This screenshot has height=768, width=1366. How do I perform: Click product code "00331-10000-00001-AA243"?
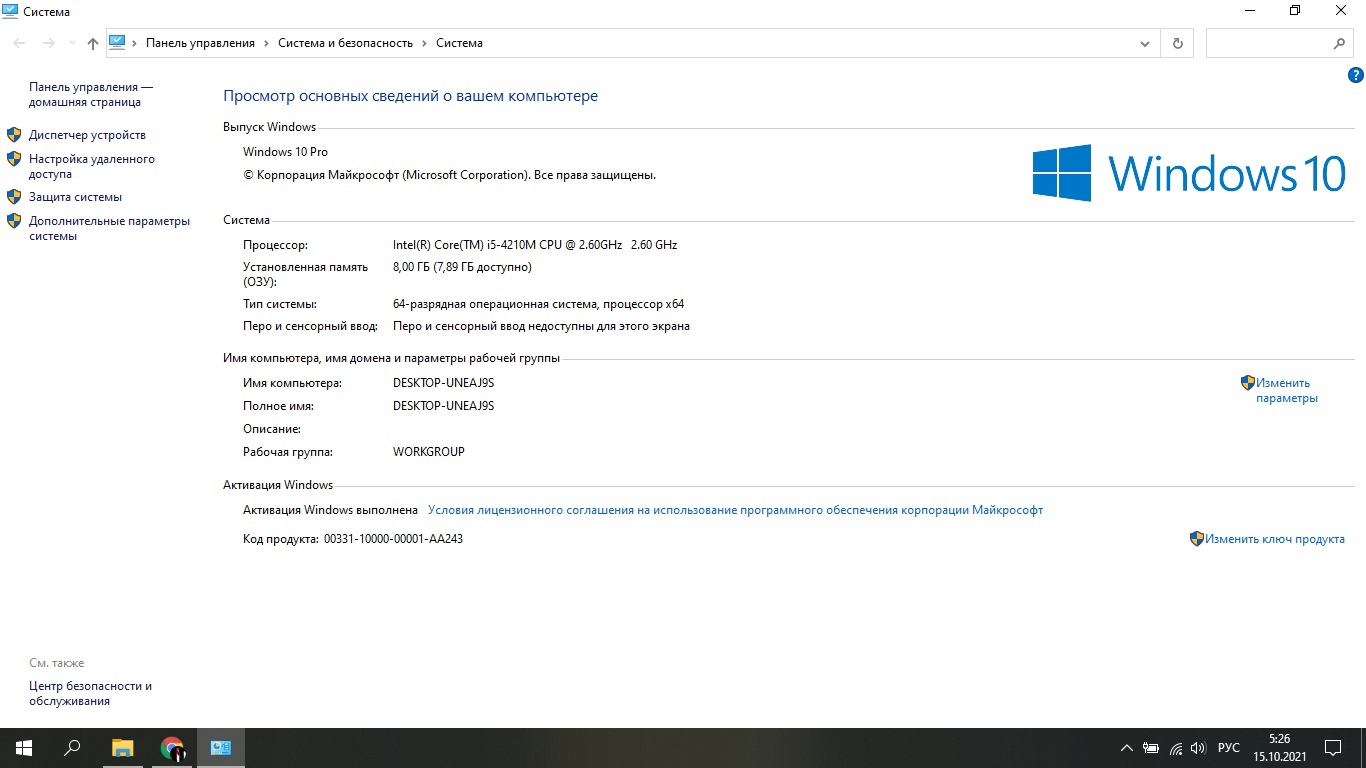tap(393, 539)
